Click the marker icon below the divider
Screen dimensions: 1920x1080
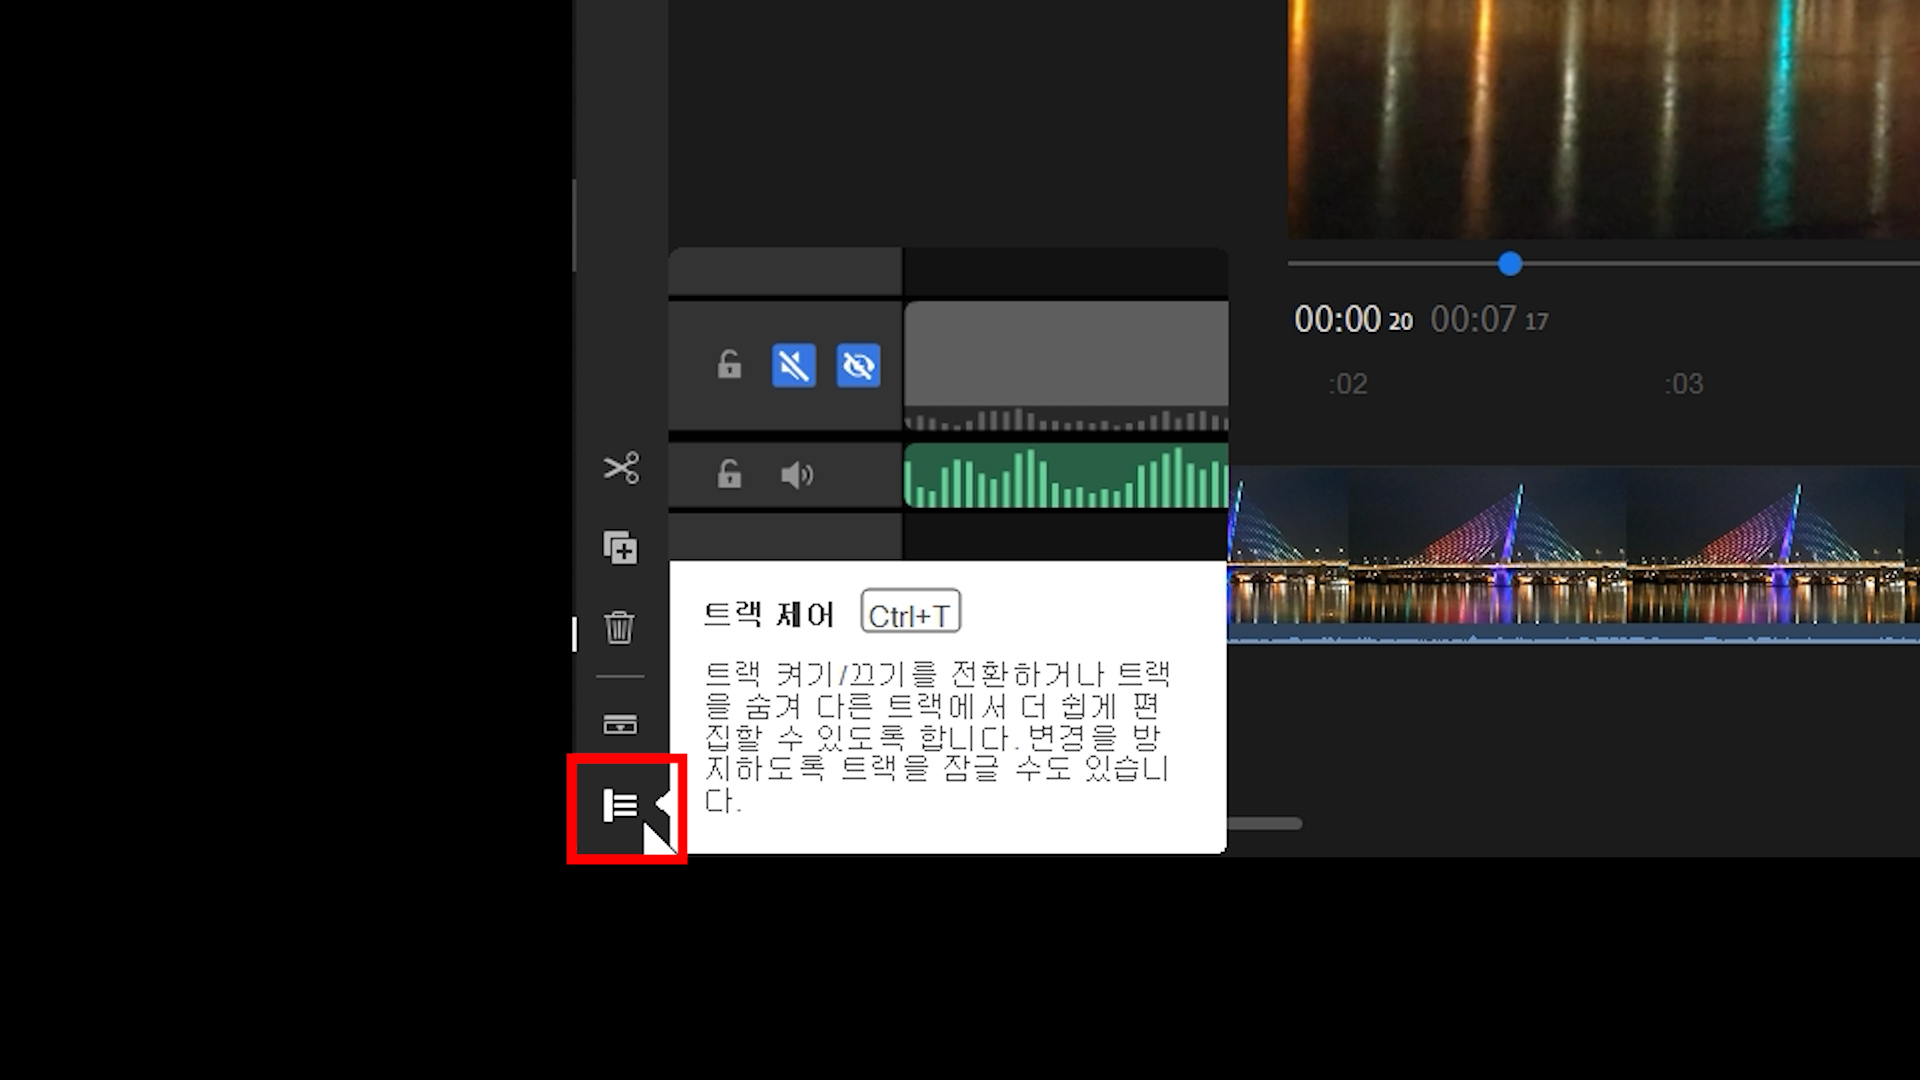point(620,724)
